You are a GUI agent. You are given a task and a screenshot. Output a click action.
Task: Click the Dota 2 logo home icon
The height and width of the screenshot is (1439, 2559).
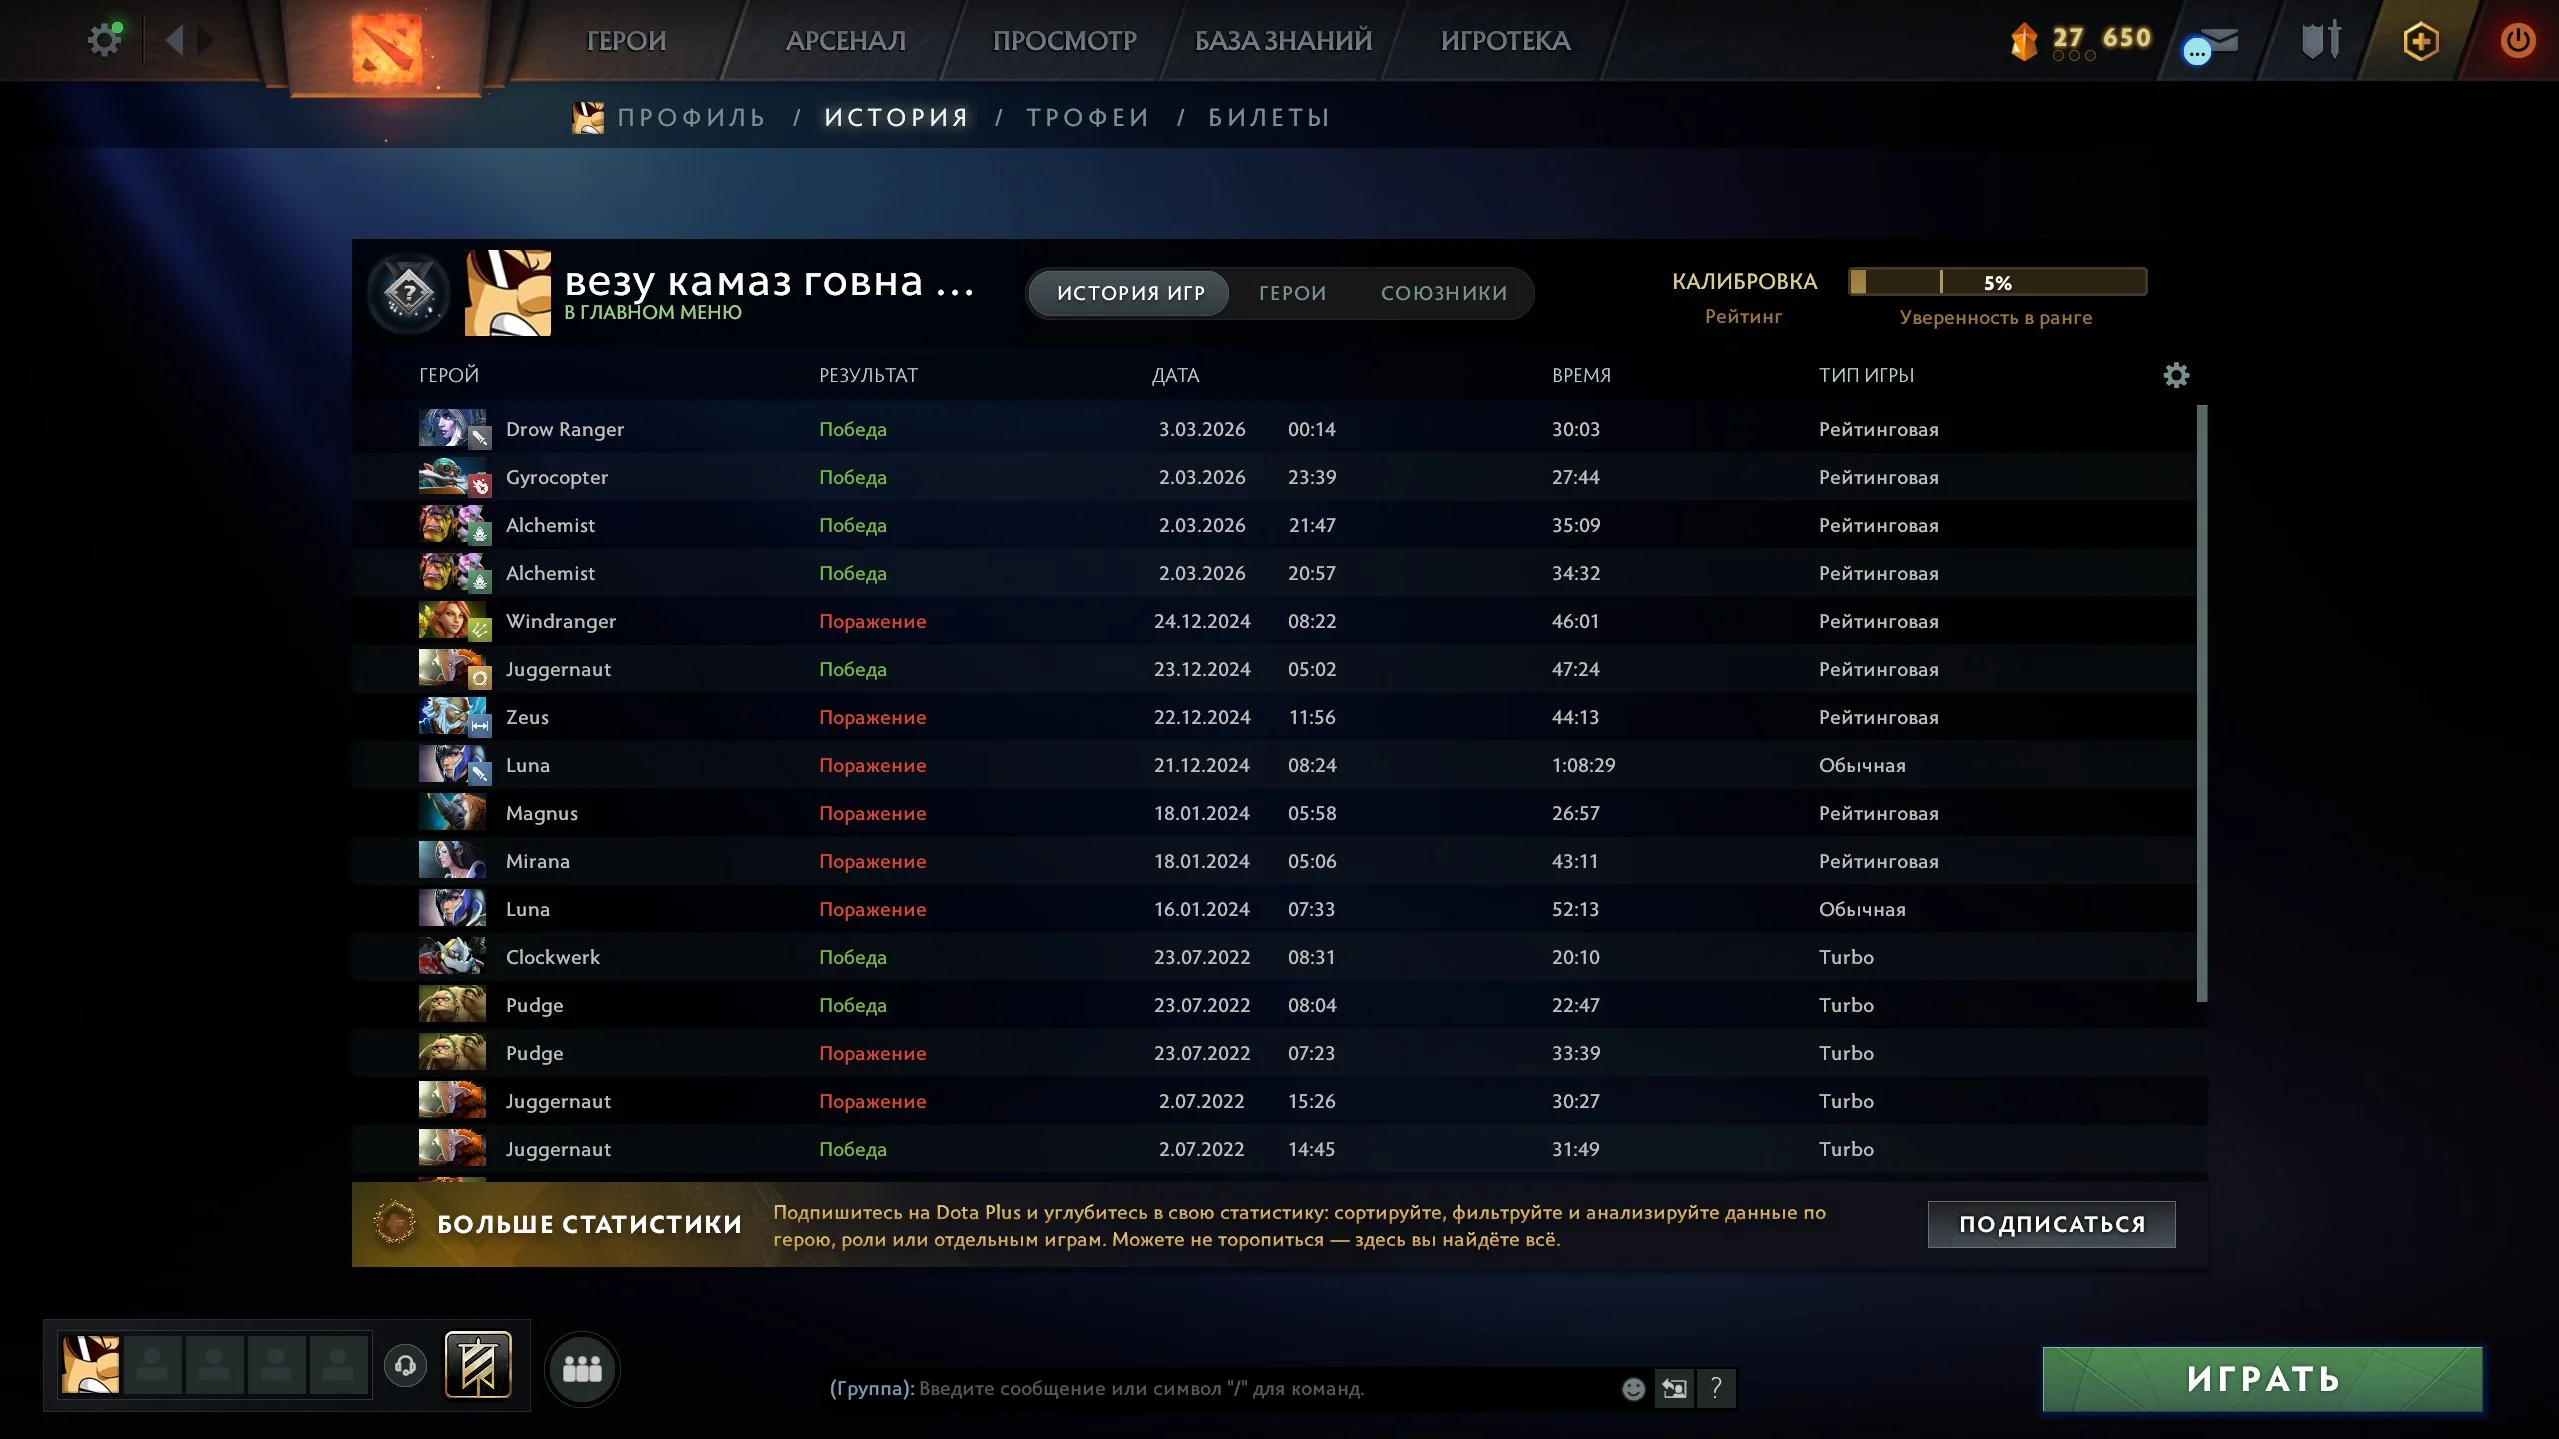click(386, 47)
